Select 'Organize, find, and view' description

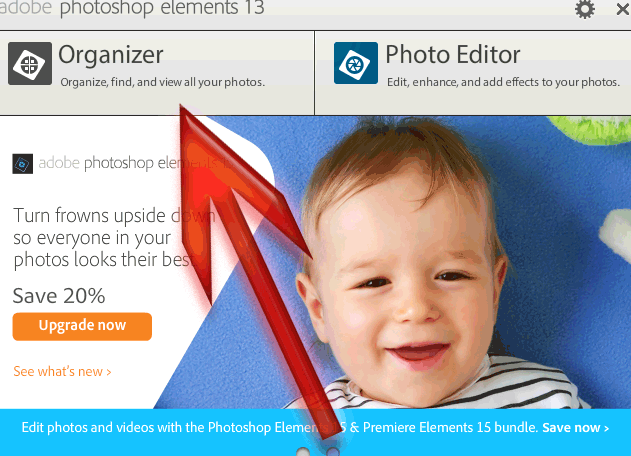tap(163, 82)
